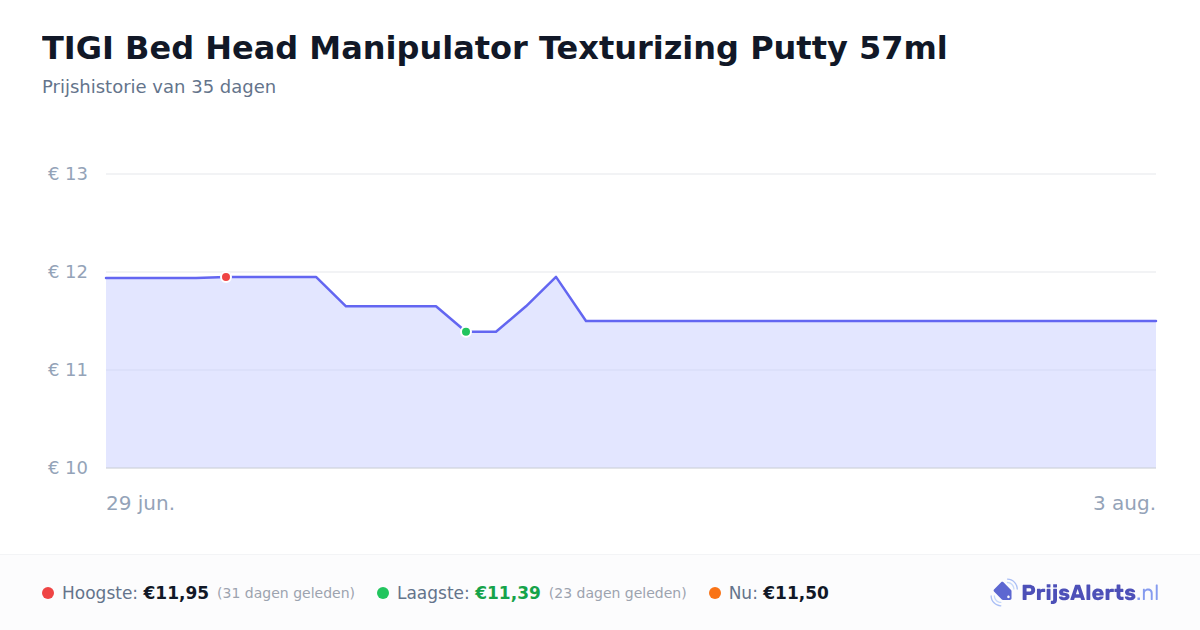Viewport: 1200px width, 630px height.
Task: Click the highest price value €11,95
Action: tap(176, 593)
